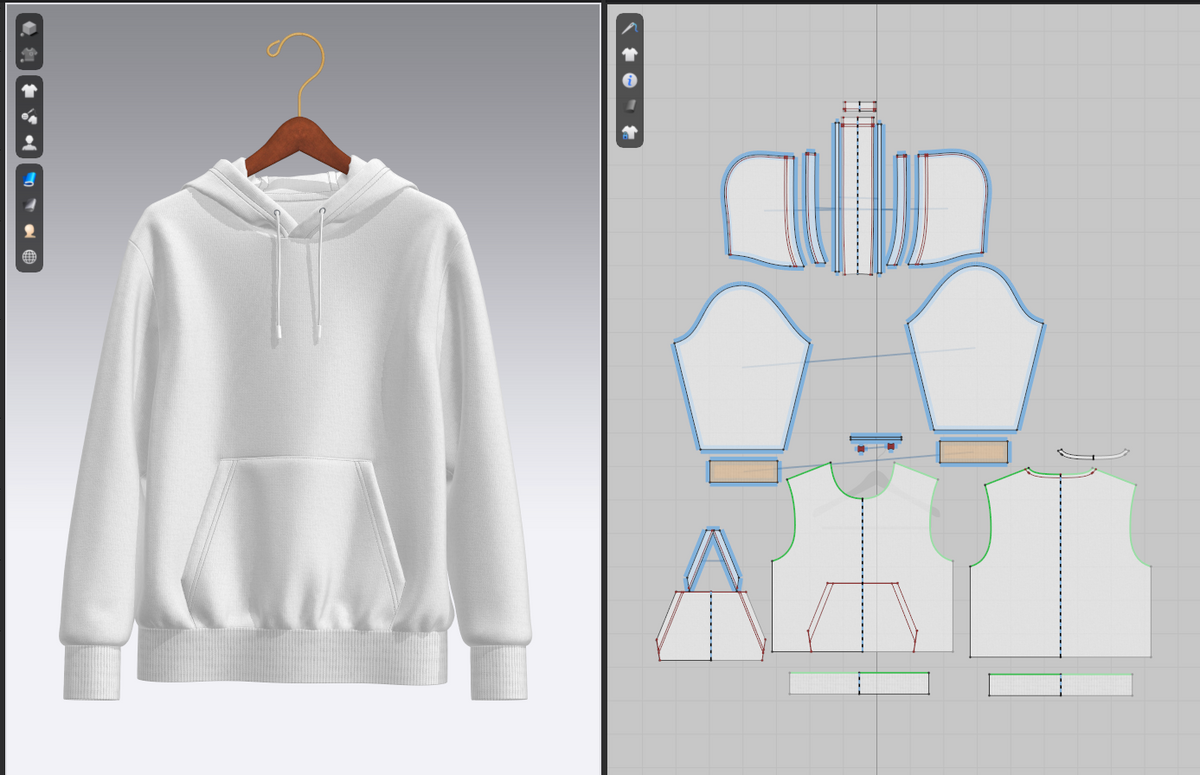The image size is (1200, 775).
Task: Select the left sleeve pattern piece
Action: point(742,368)
